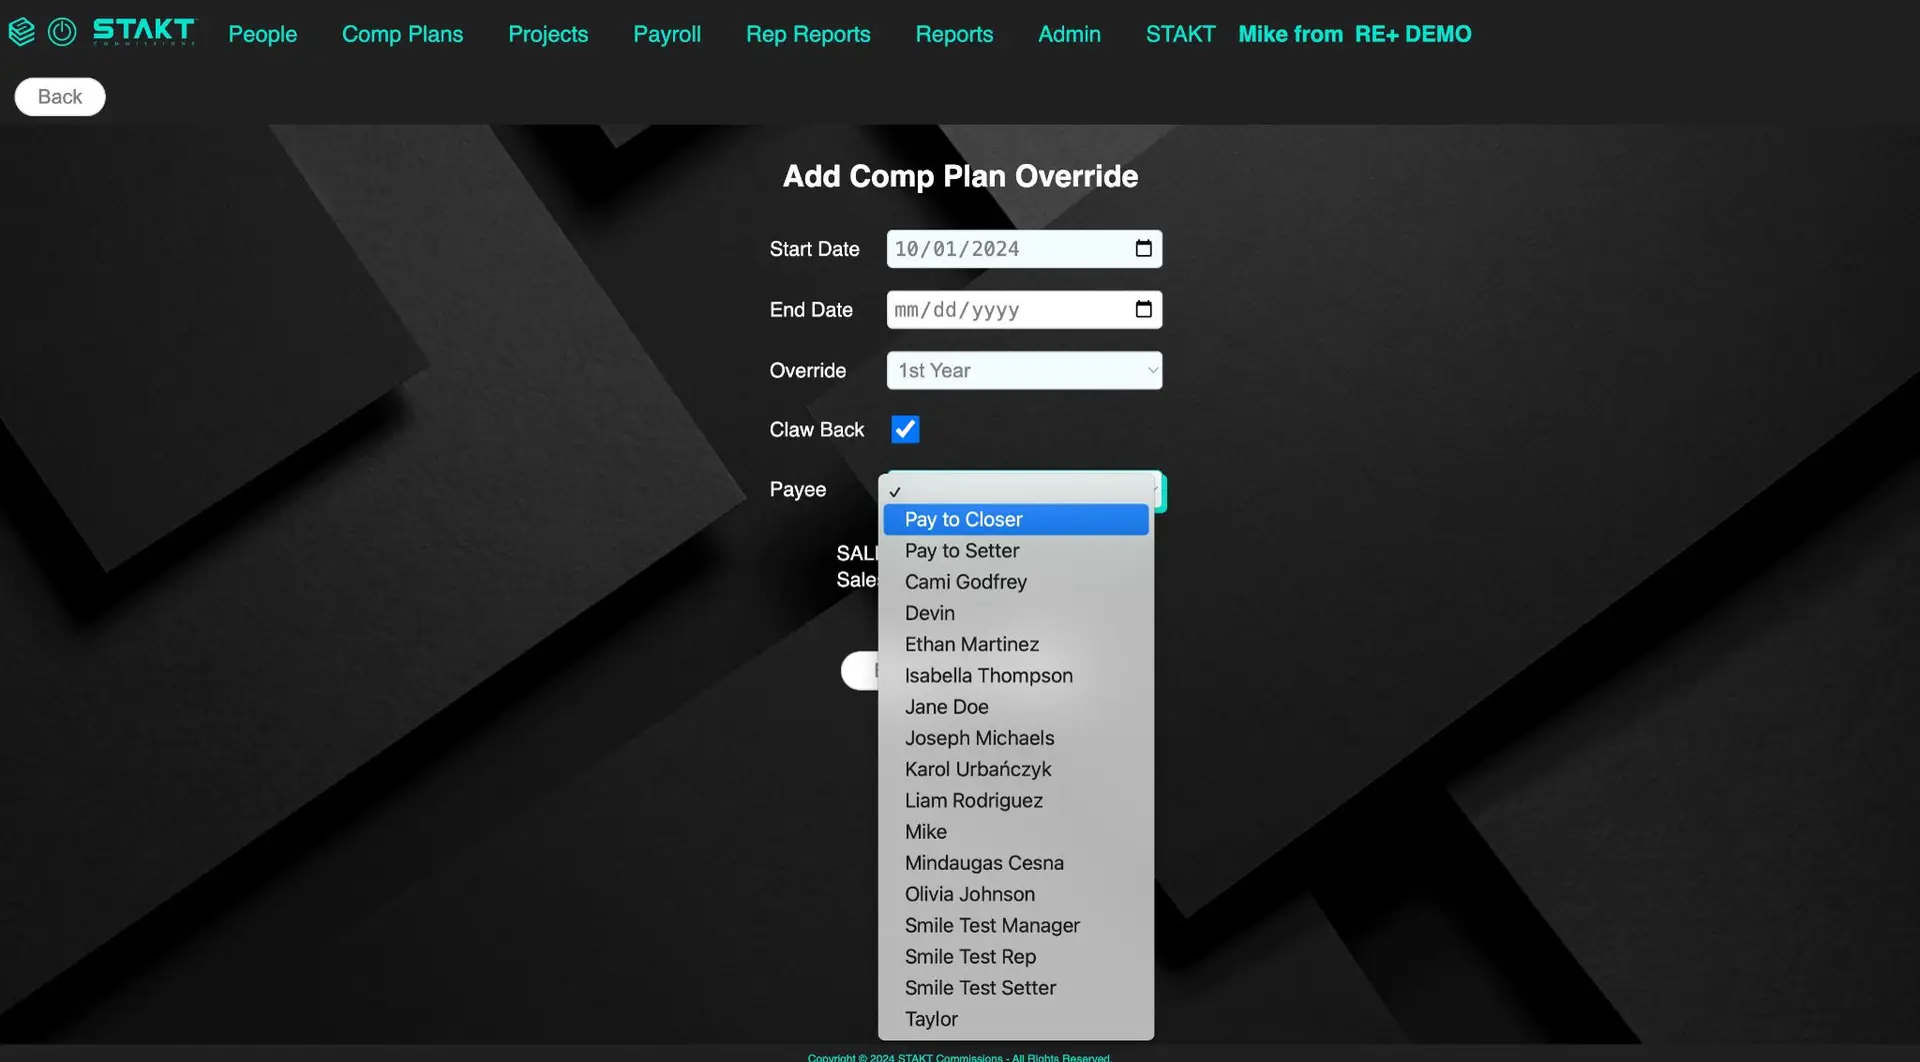The height and width of the screenshot is (1062, 1920).
Task: Click the Payee label
Action: [x=798, y=490]
